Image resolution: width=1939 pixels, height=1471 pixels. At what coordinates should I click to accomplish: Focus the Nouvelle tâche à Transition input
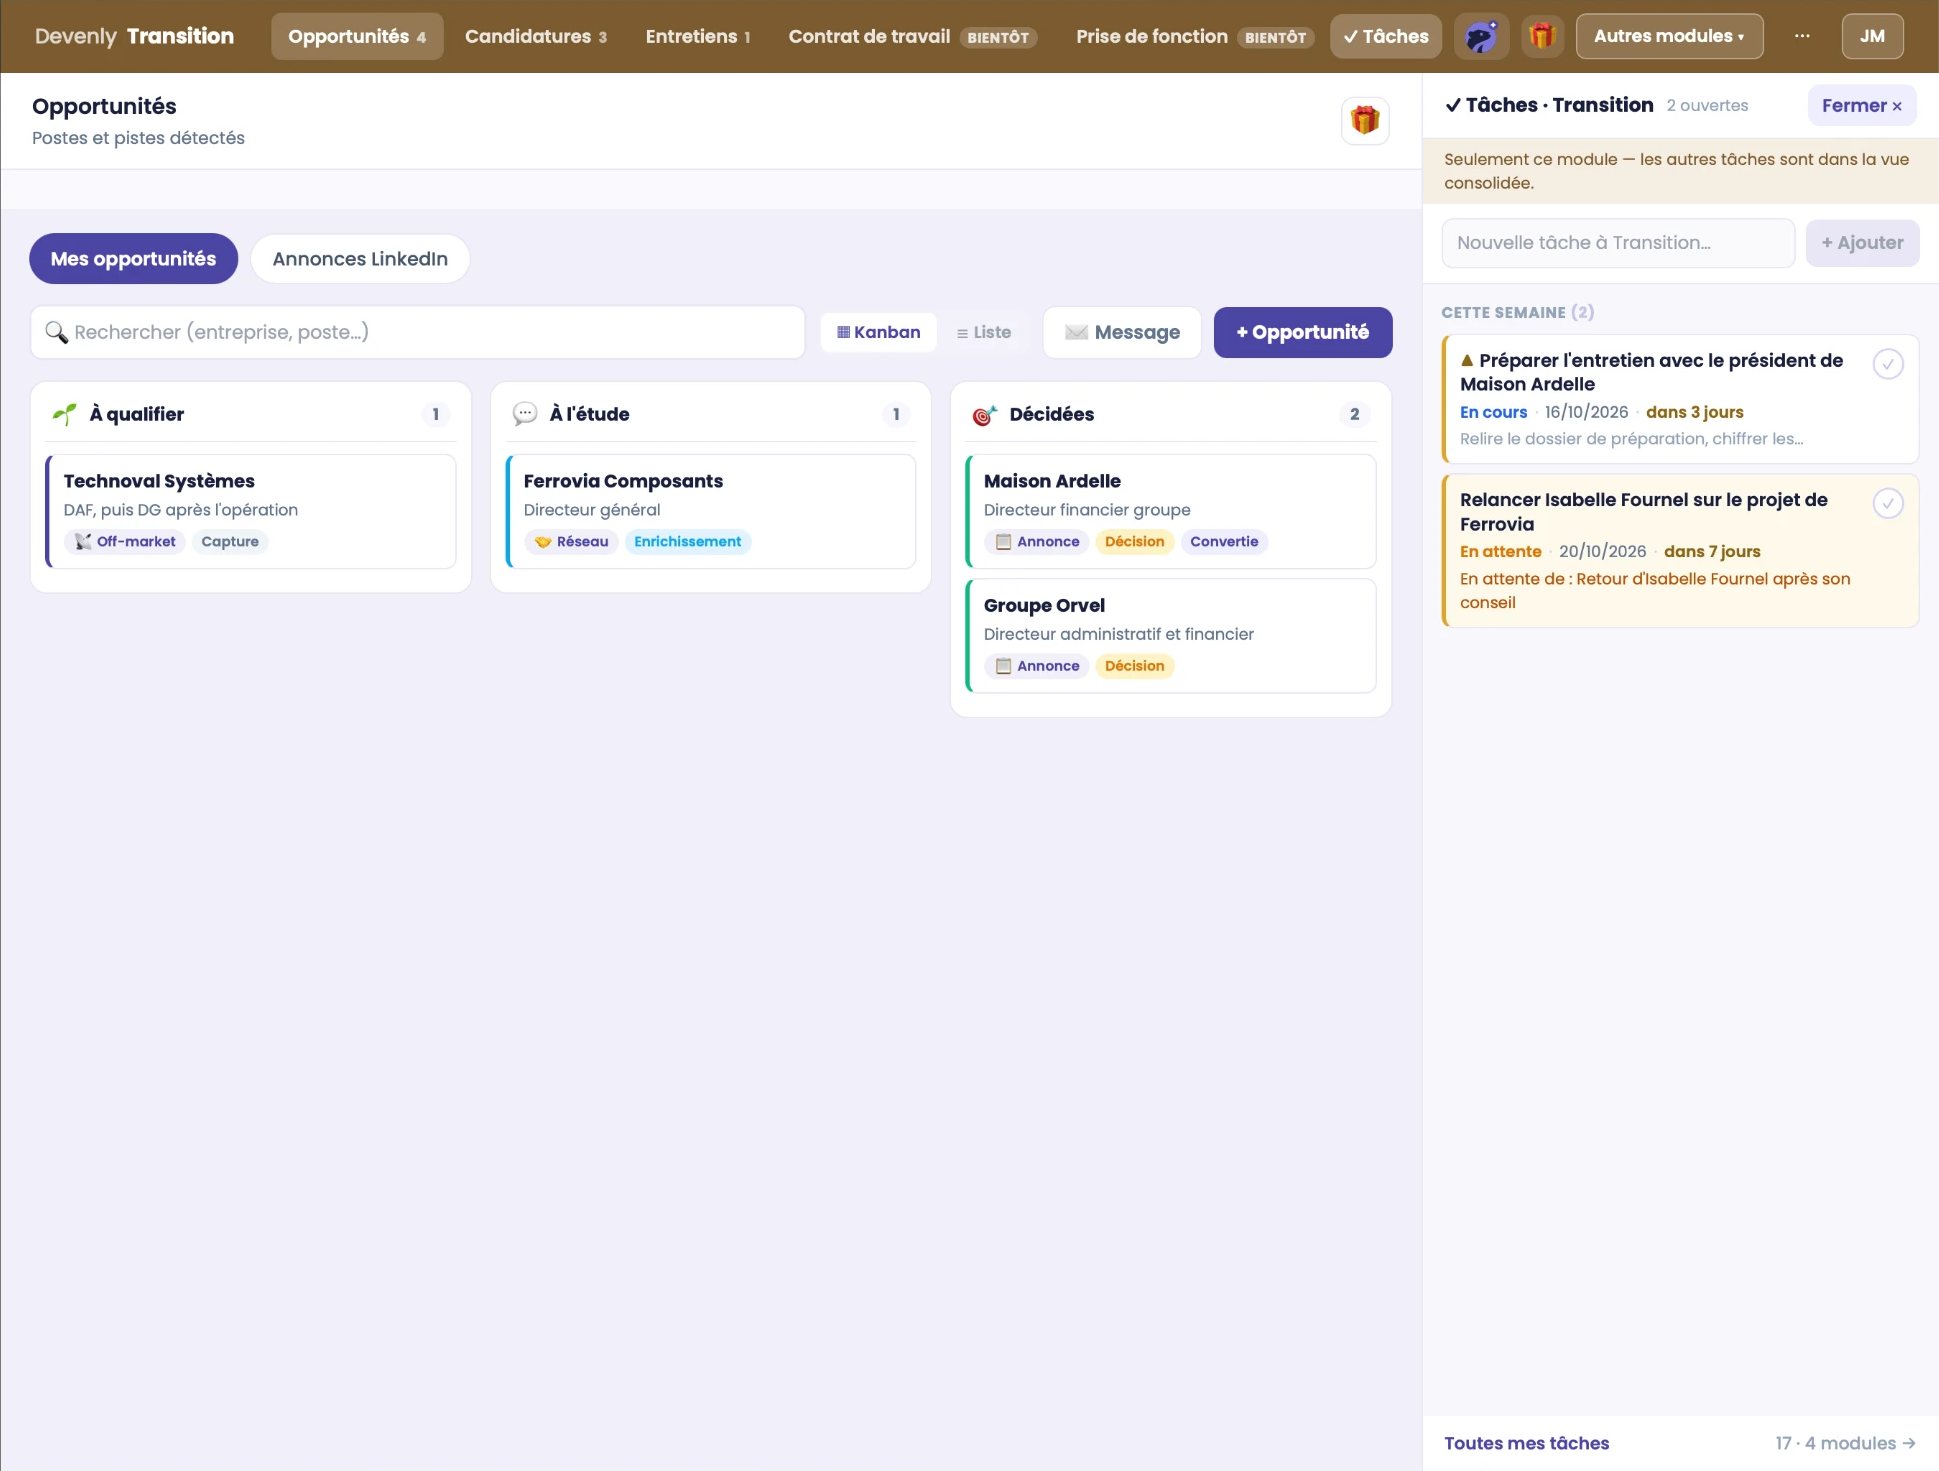(x=1618, y=243)
